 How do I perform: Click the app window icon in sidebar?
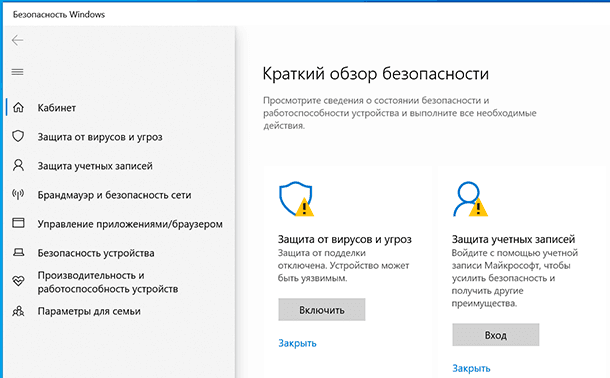18,223
